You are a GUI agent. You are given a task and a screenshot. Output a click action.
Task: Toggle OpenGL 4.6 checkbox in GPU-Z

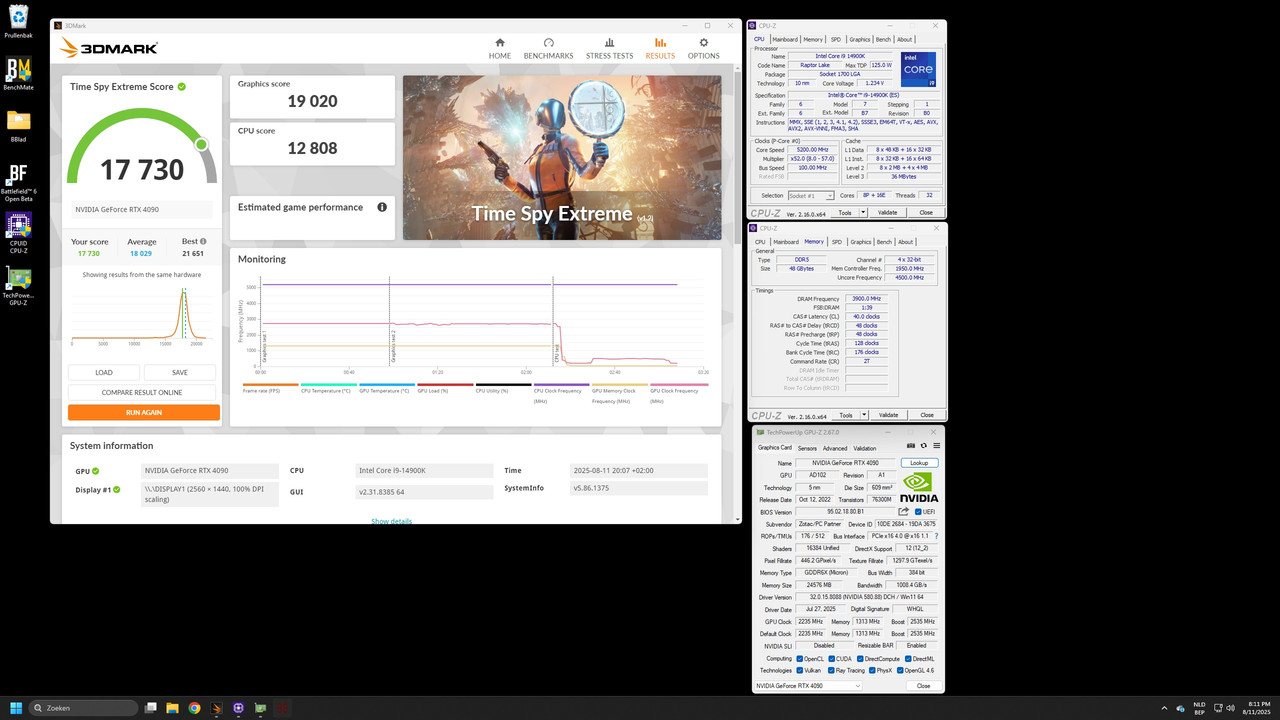[902, 670]
